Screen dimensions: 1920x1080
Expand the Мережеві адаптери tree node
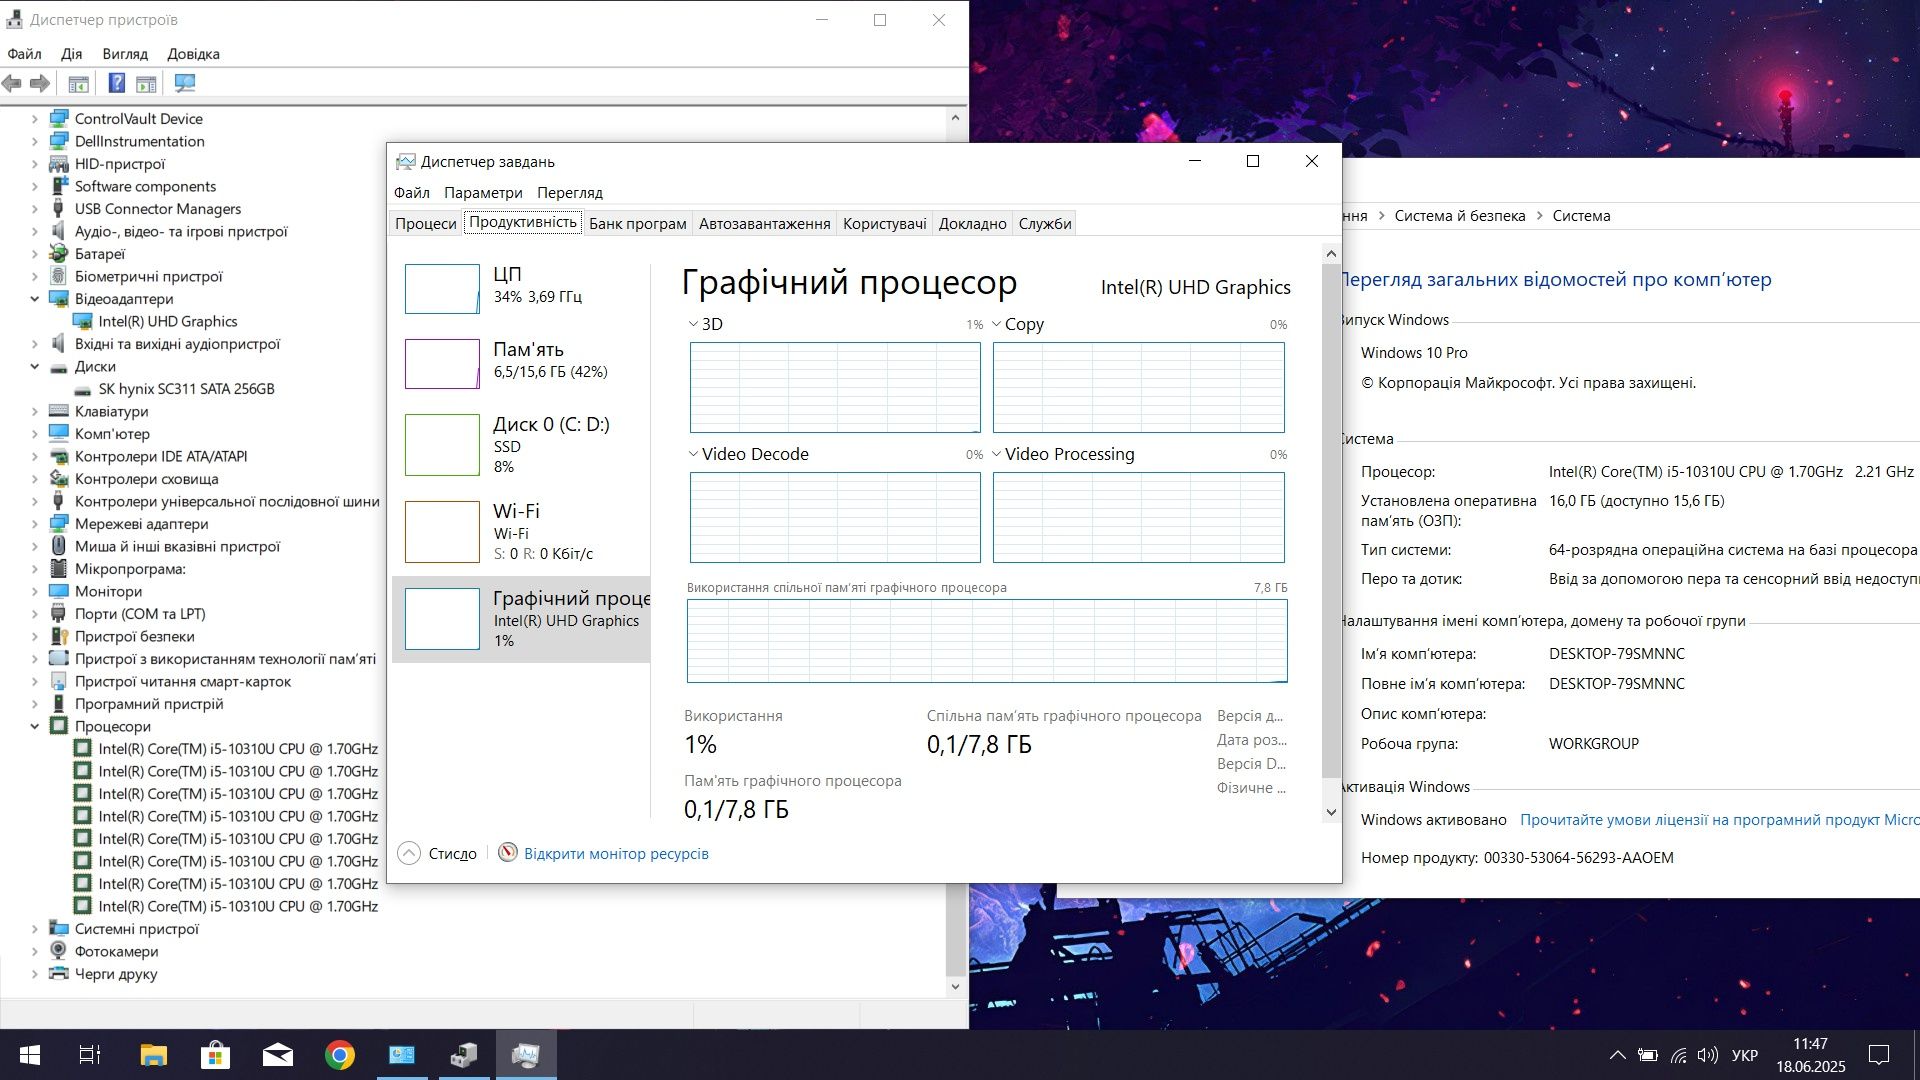click(35, 524)
